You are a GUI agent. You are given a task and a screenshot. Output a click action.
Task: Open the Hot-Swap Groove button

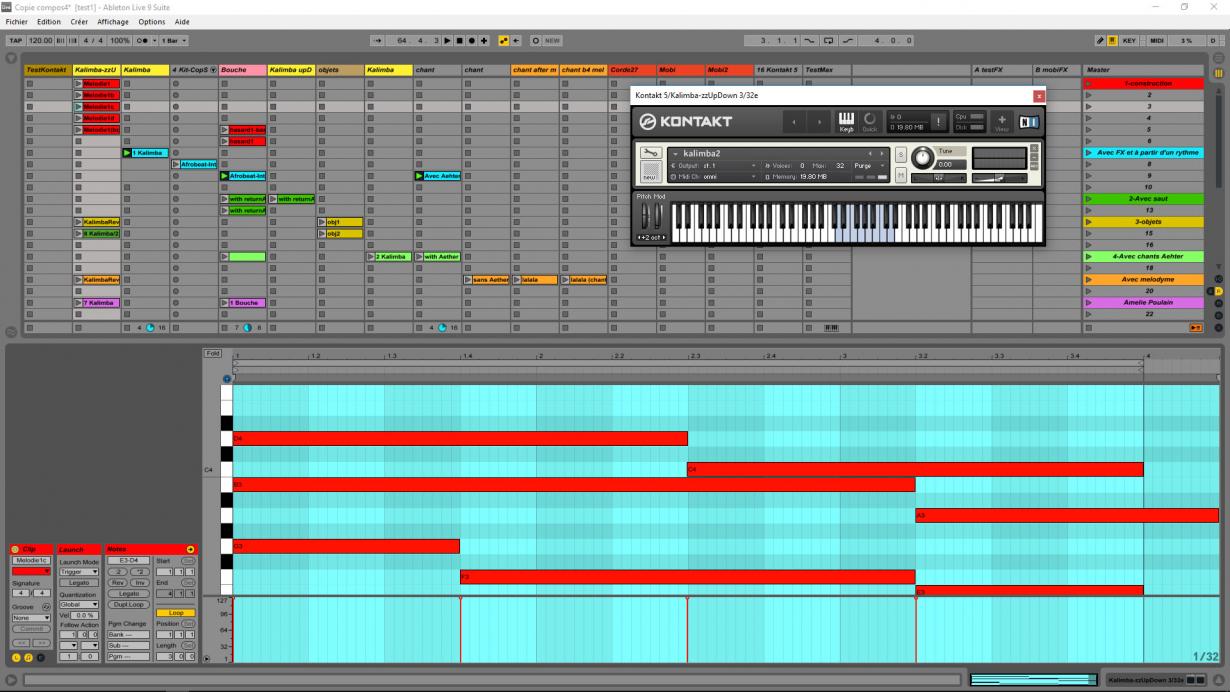(46, 606)
